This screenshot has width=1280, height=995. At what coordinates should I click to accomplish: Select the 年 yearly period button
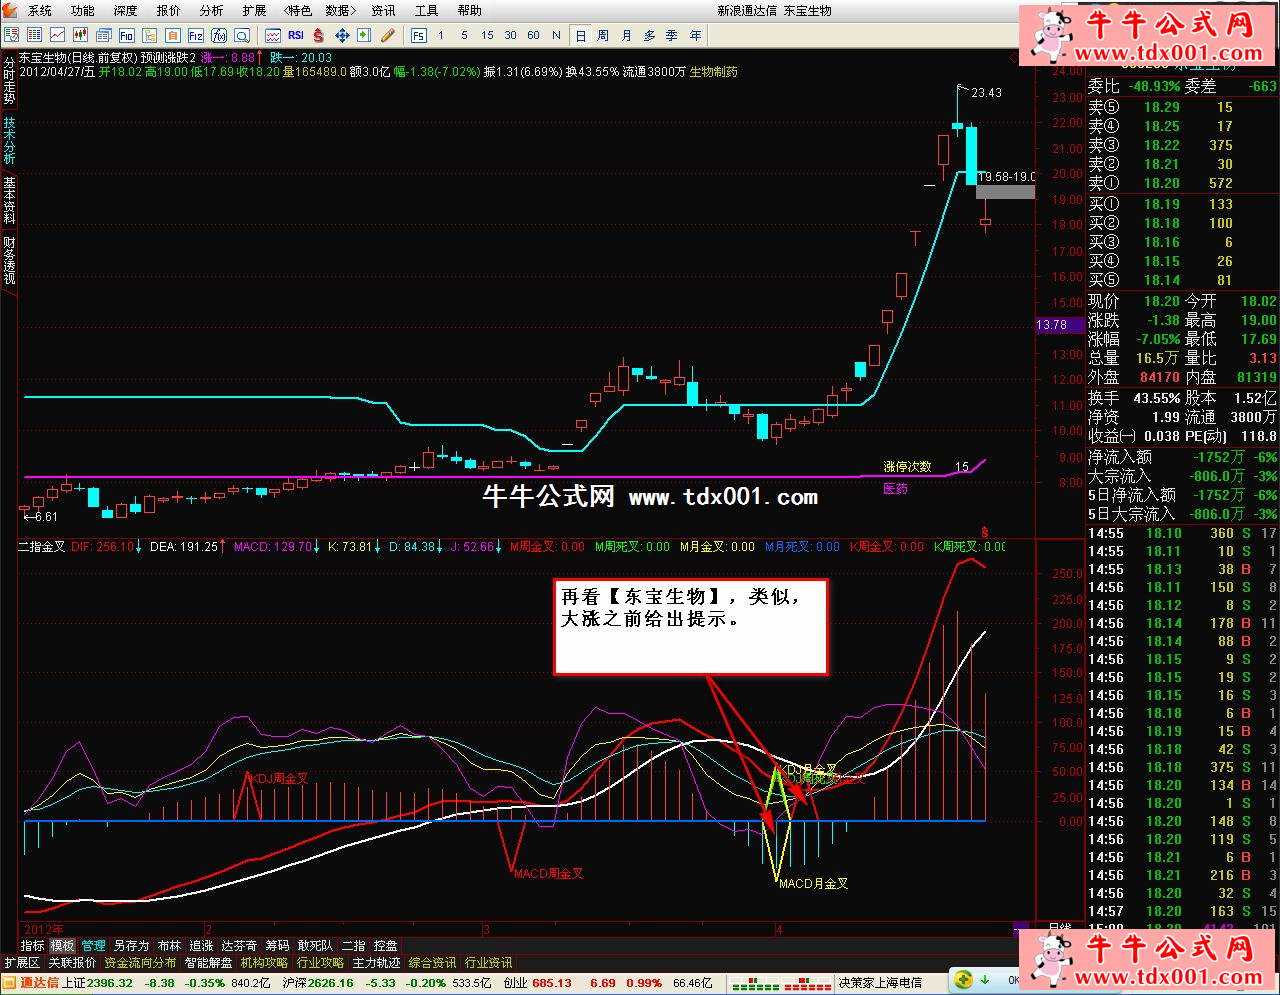pos(695,36)
